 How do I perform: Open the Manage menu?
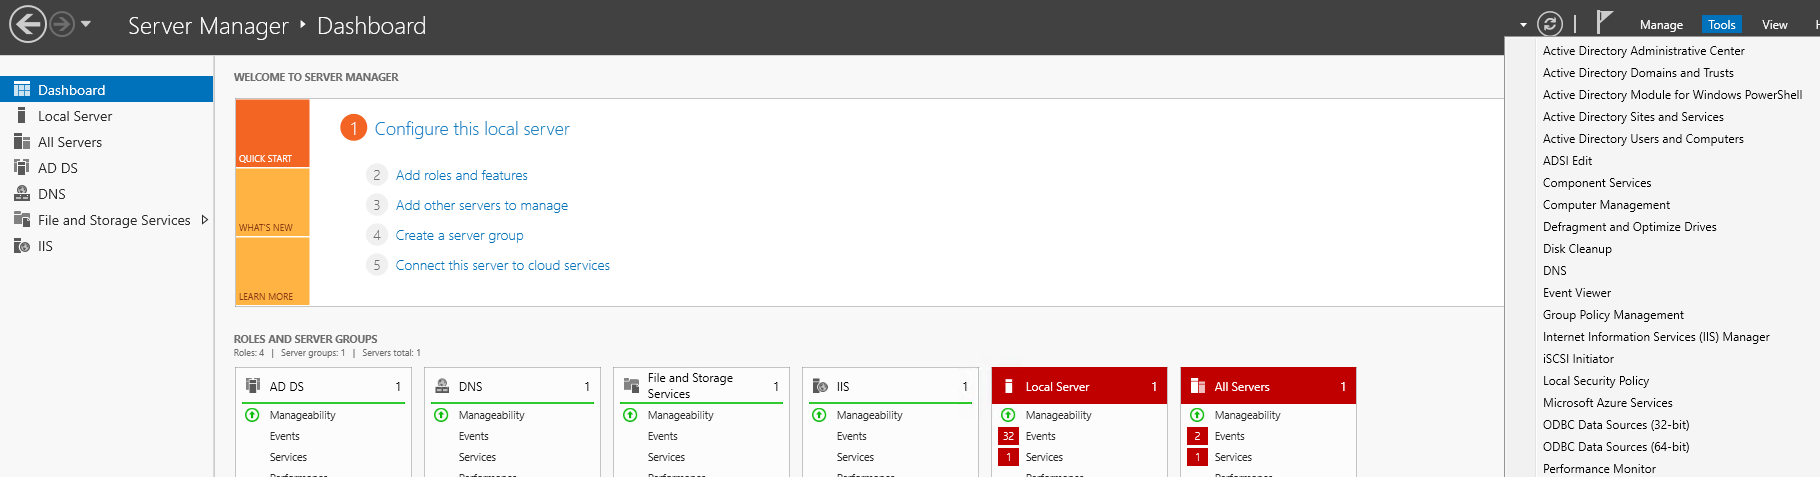[x=1661, y=25]
